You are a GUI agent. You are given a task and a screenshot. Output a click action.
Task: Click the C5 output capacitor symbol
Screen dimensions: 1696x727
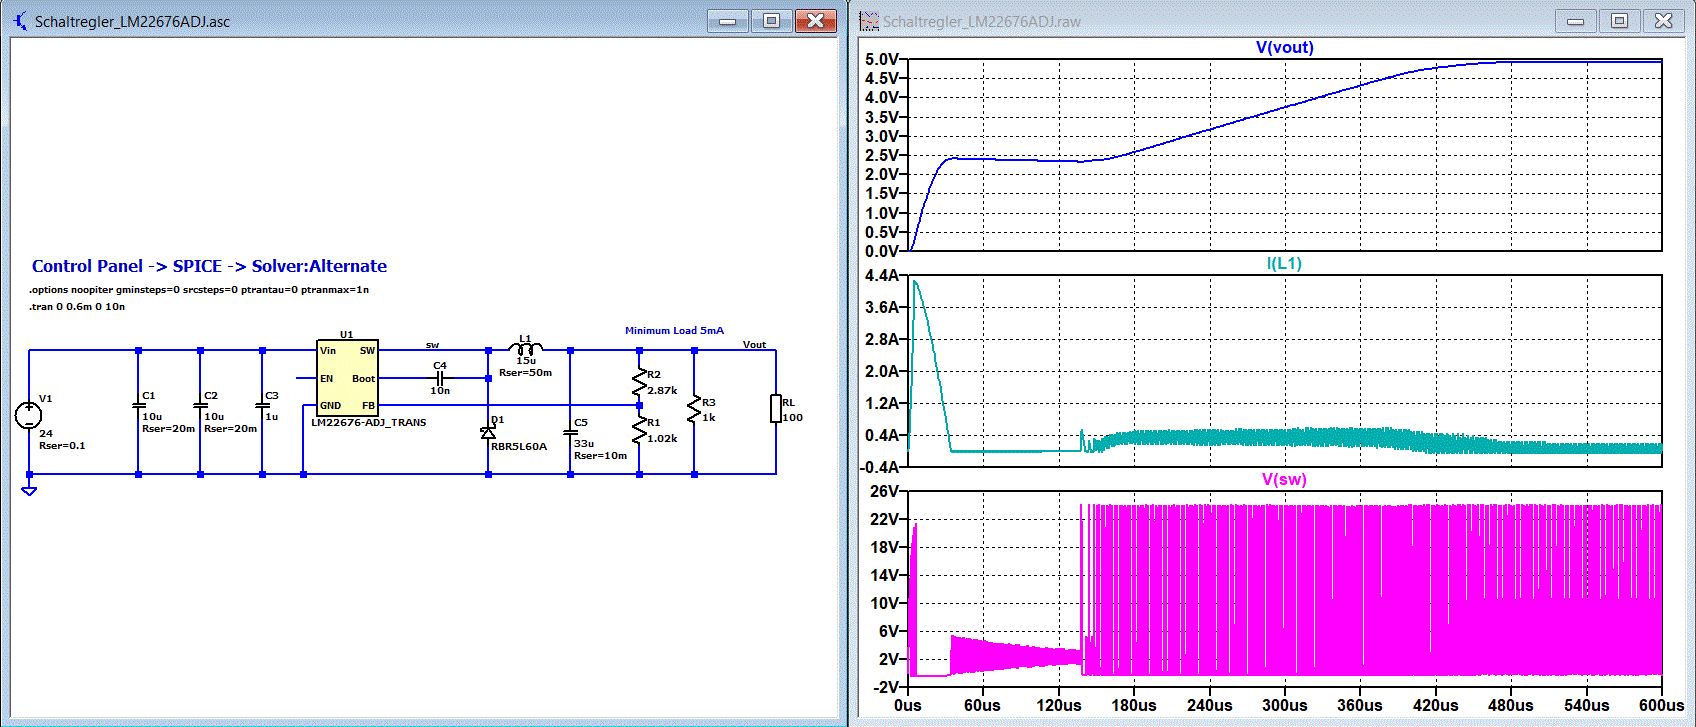(570, 433)
